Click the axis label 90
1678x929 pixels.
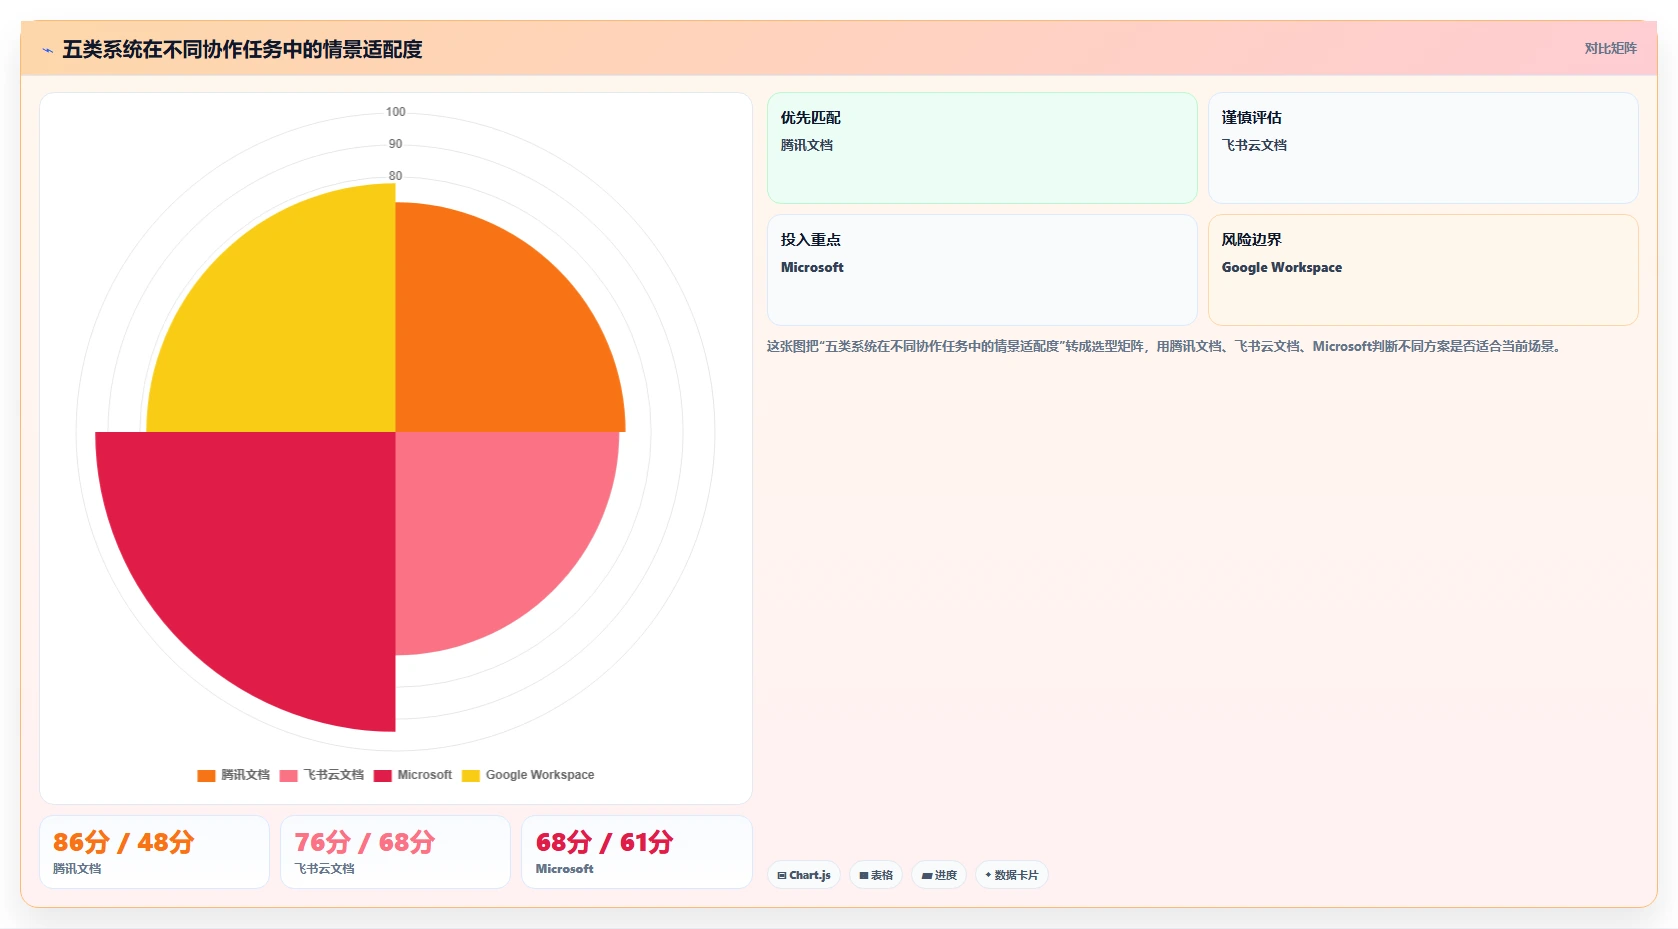coord(396,144)
